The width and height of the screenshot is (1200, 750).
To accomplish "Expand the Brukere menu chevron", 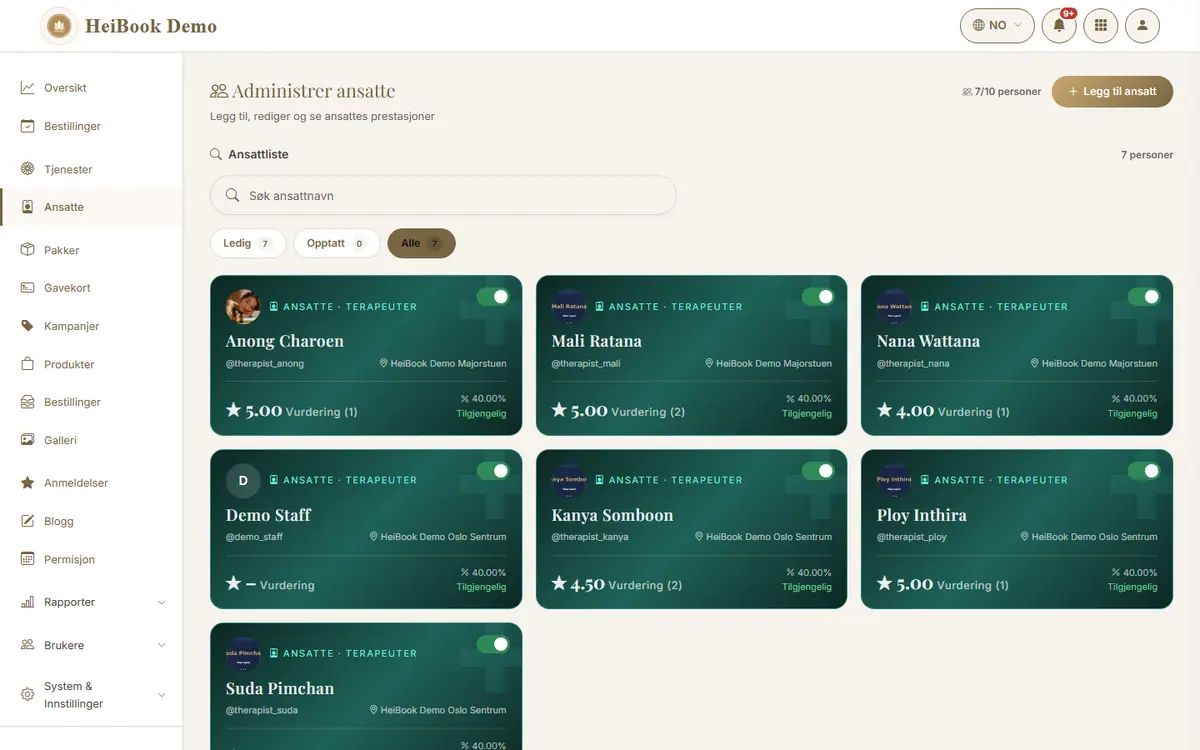I will click(162, 646).
